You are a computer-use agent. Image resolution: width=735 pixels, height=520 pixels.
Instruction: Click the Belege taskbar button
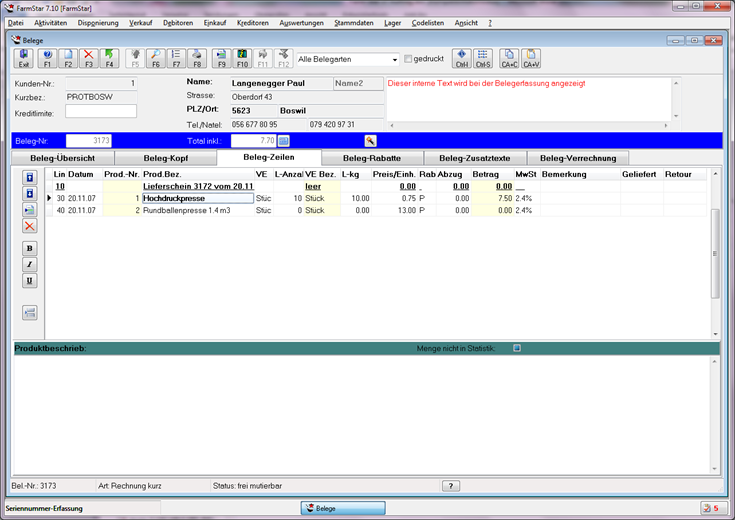[343, 508]
